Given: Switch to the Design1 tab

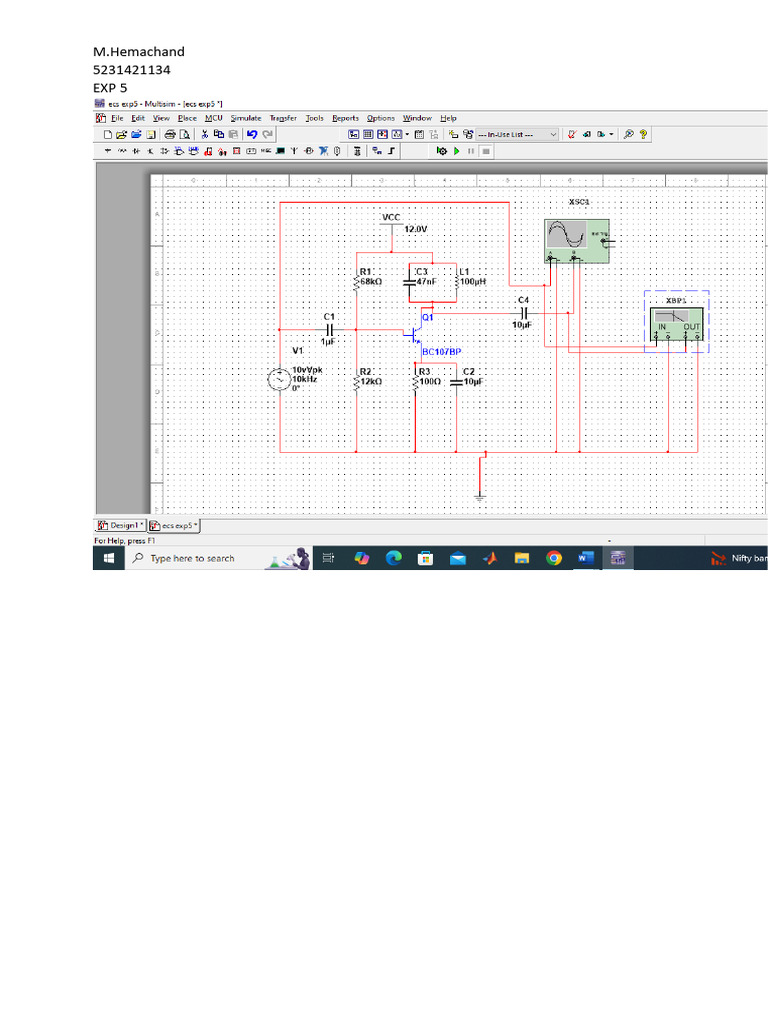Looking at the screenshot, I should pos(120,525).
